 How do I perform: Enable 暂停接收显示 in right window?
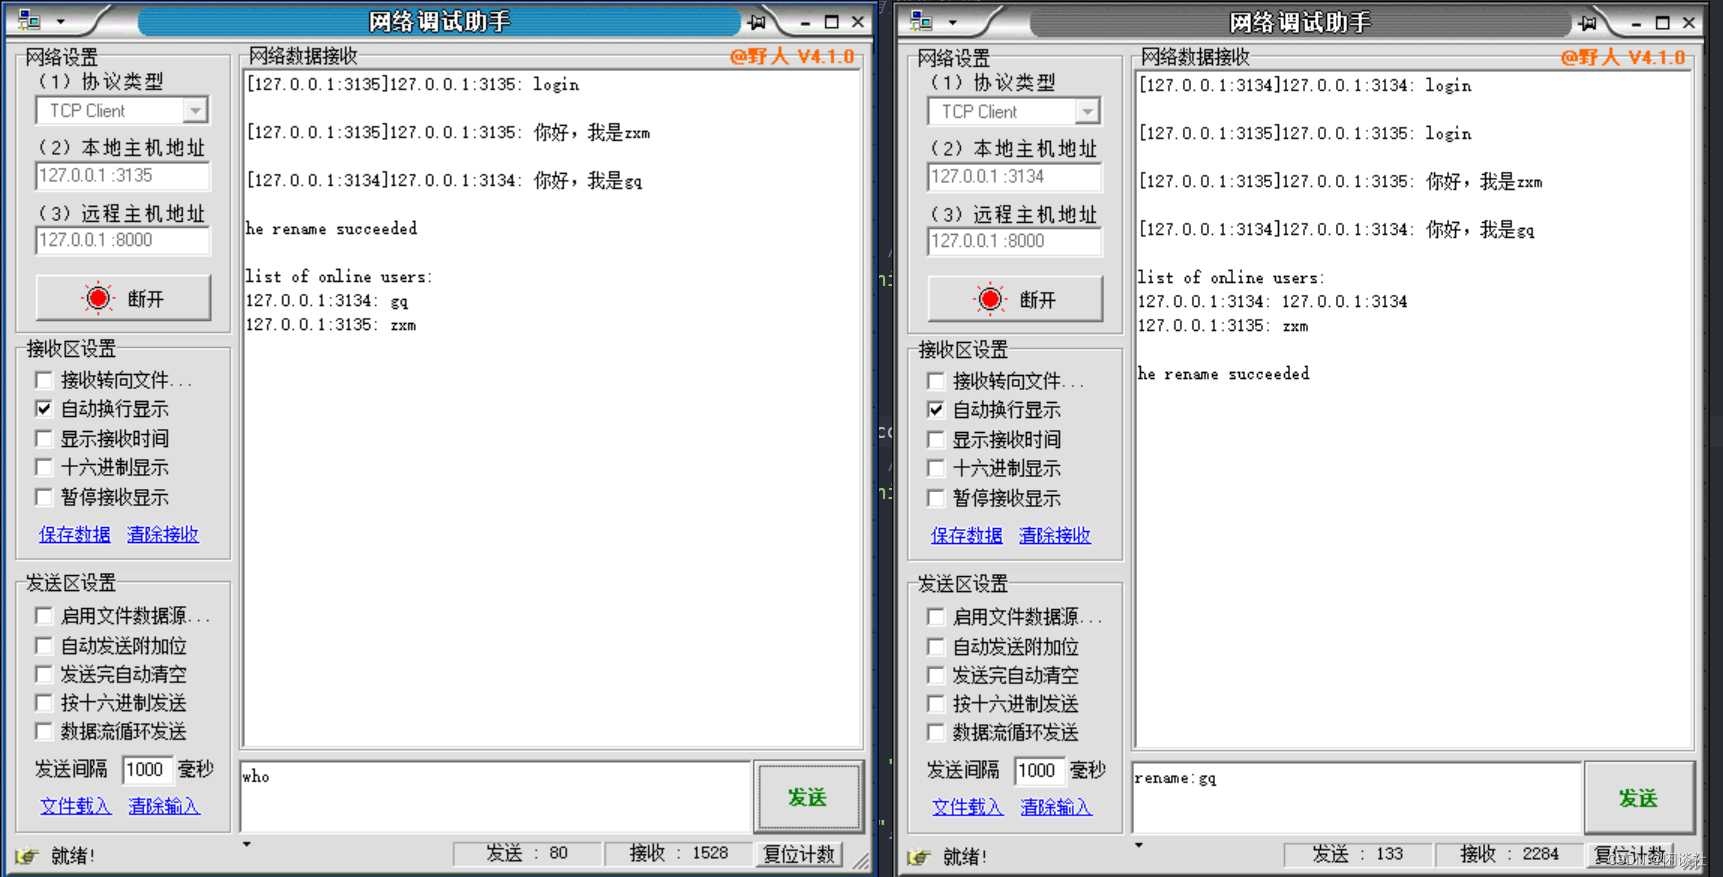(x=936, y=498)
